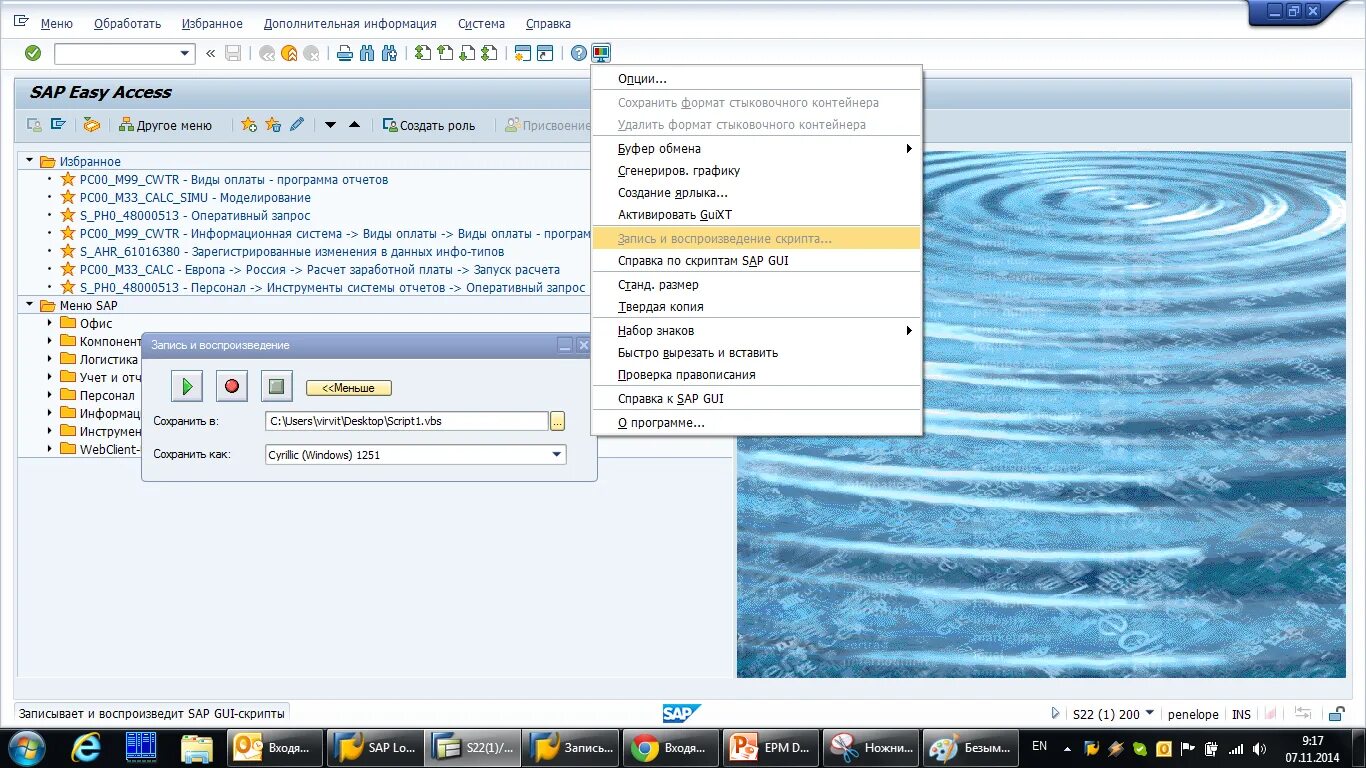Image resolution: width=1366 pixels, height=768 pixels.
Task: Click the Создать роль button
Action: tap(429, 125)
